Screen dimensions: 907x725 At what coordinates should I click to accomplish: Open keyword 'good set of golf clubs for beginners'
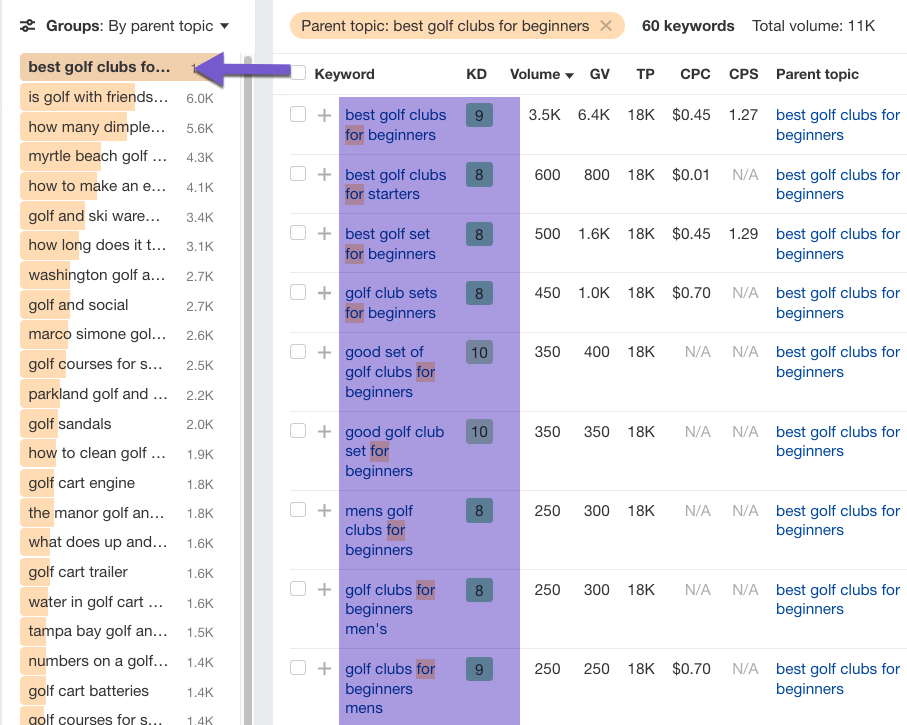[x=390, y=371]
